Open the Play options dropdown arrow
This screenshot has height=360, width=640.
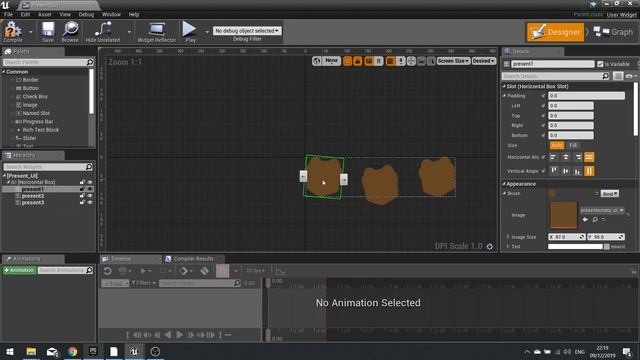tap(207, 32)
